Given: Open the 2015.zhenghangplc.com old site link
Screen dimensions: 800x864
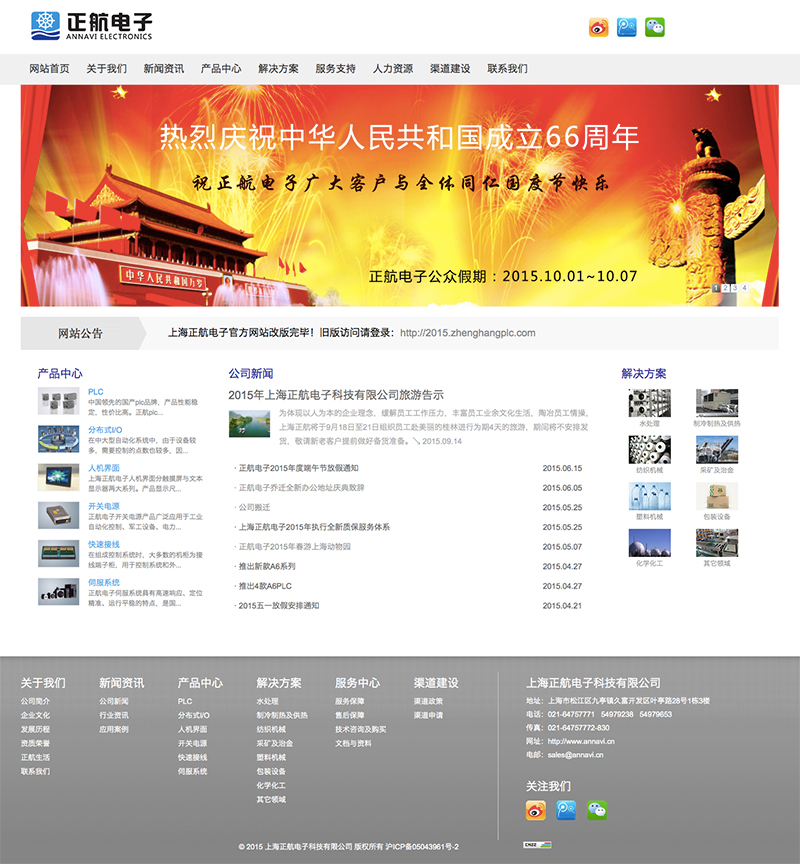Looking at the screenshot, I should 467,333.
